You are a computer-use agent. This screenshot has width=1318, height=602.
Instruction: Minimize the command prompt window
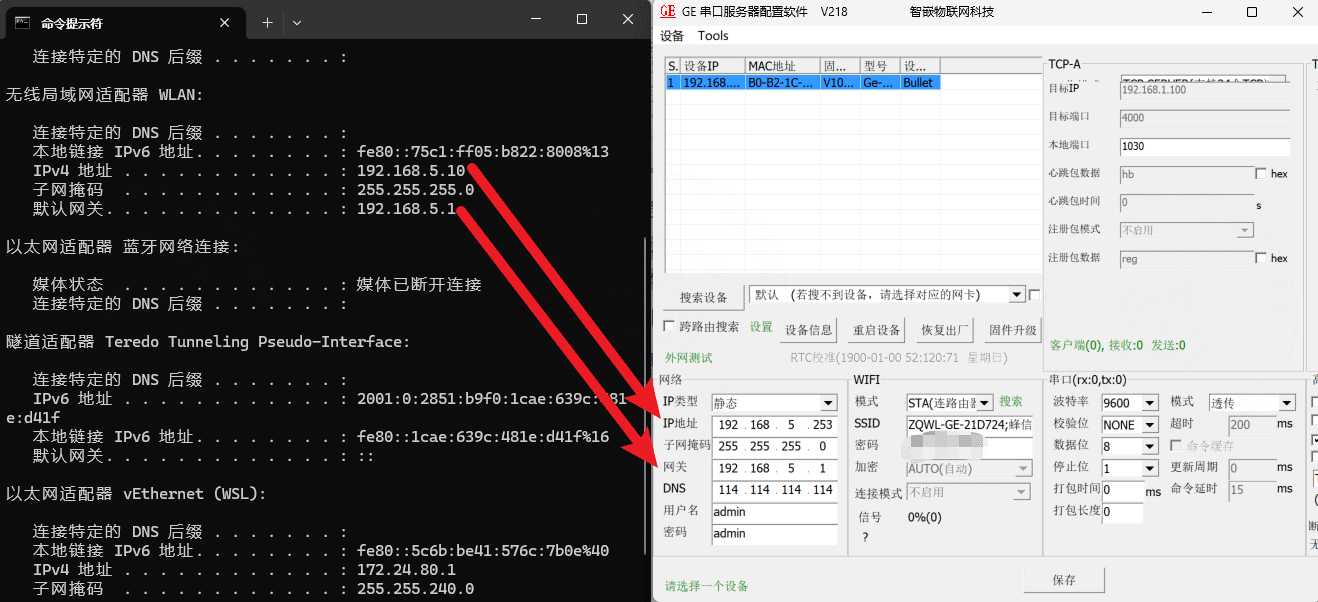click(536, 19)
